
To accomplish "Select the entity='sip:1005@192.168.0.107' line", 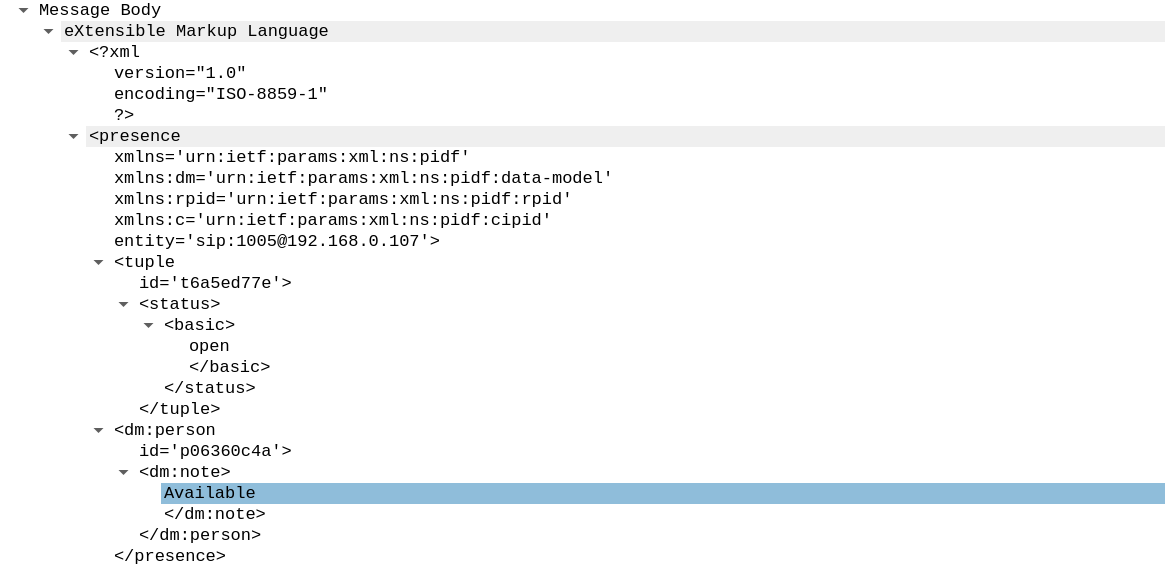I will pos(276,241).
